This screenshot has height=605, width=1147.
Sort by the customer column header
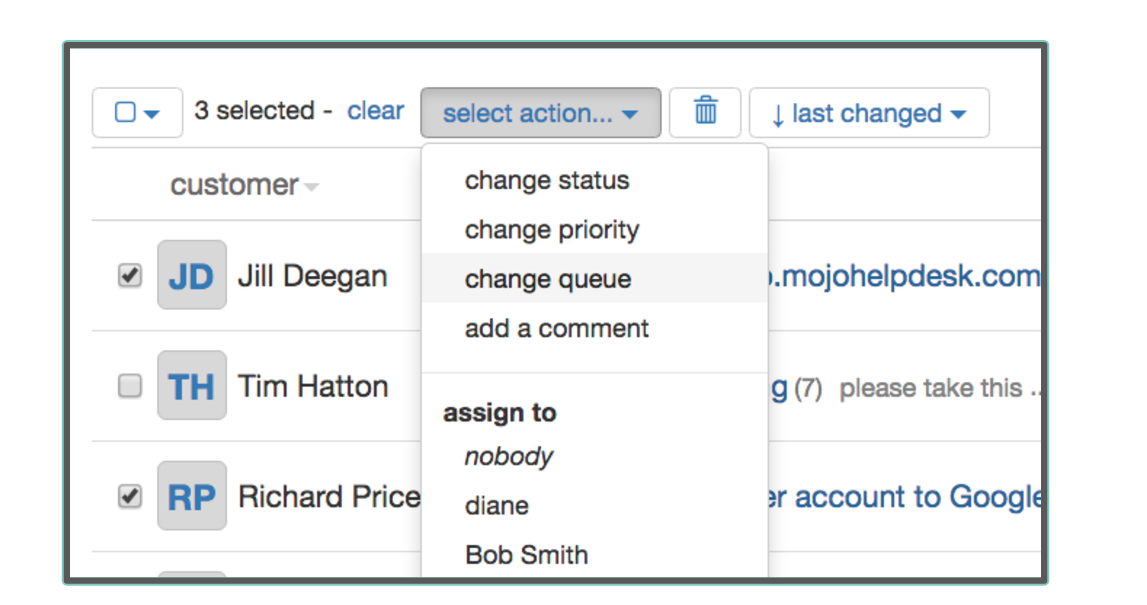click(235, 185)
